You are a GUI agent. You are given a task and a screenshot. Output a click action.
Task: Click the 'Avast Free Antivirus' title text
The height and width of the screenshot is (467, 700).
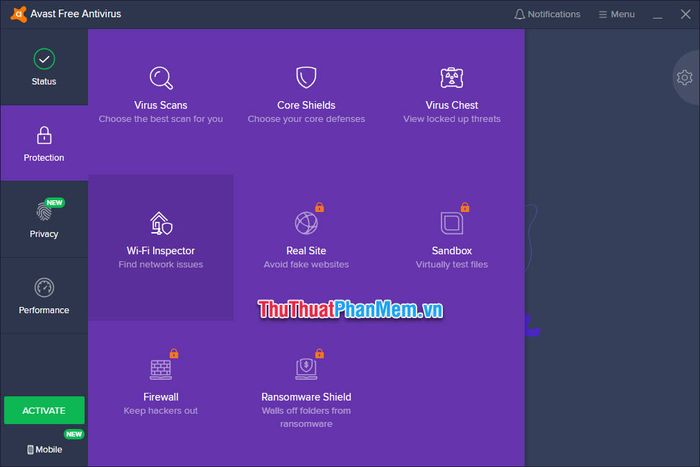(x=76, y=14)
